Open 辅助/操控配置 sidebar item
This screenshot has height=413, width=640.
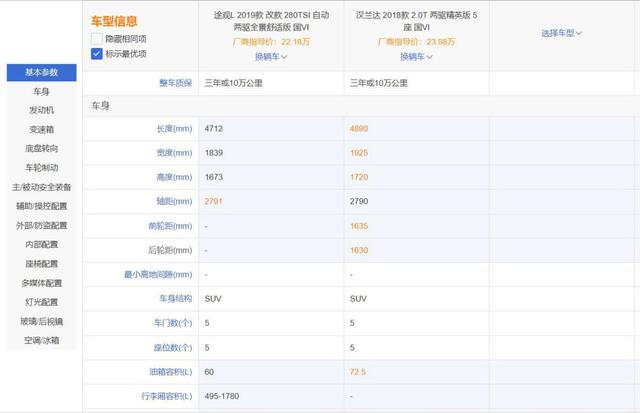42,206
